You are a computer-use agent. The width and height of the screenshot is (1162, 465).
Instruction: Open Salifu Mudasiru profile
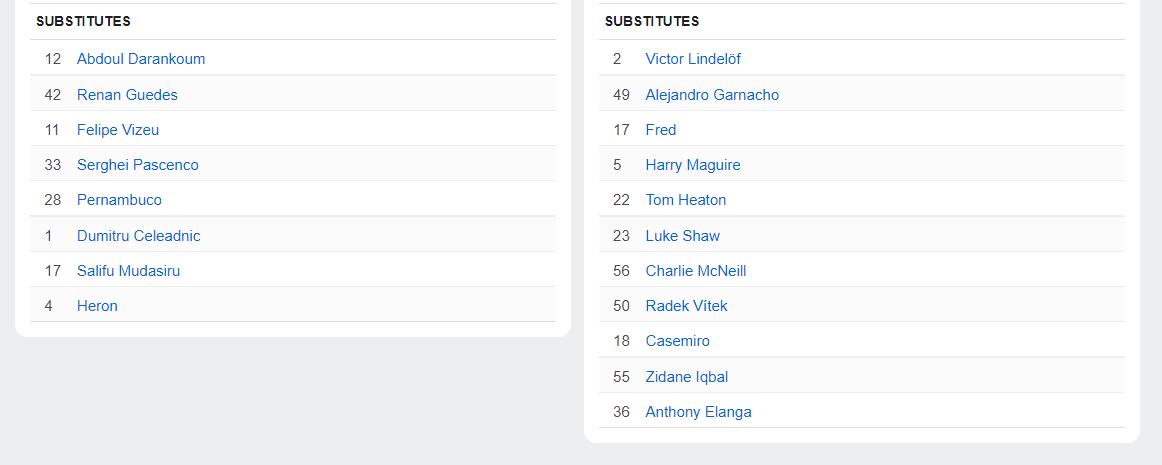pyautogui.click(x=129, y=271)
